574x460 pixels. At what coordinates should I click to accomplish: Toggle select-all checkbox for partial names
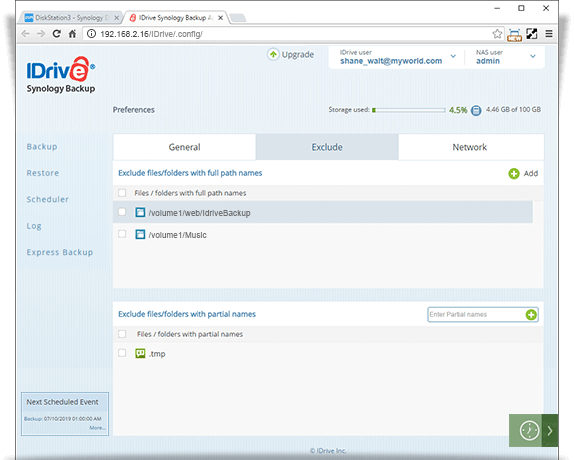point(122,334)
